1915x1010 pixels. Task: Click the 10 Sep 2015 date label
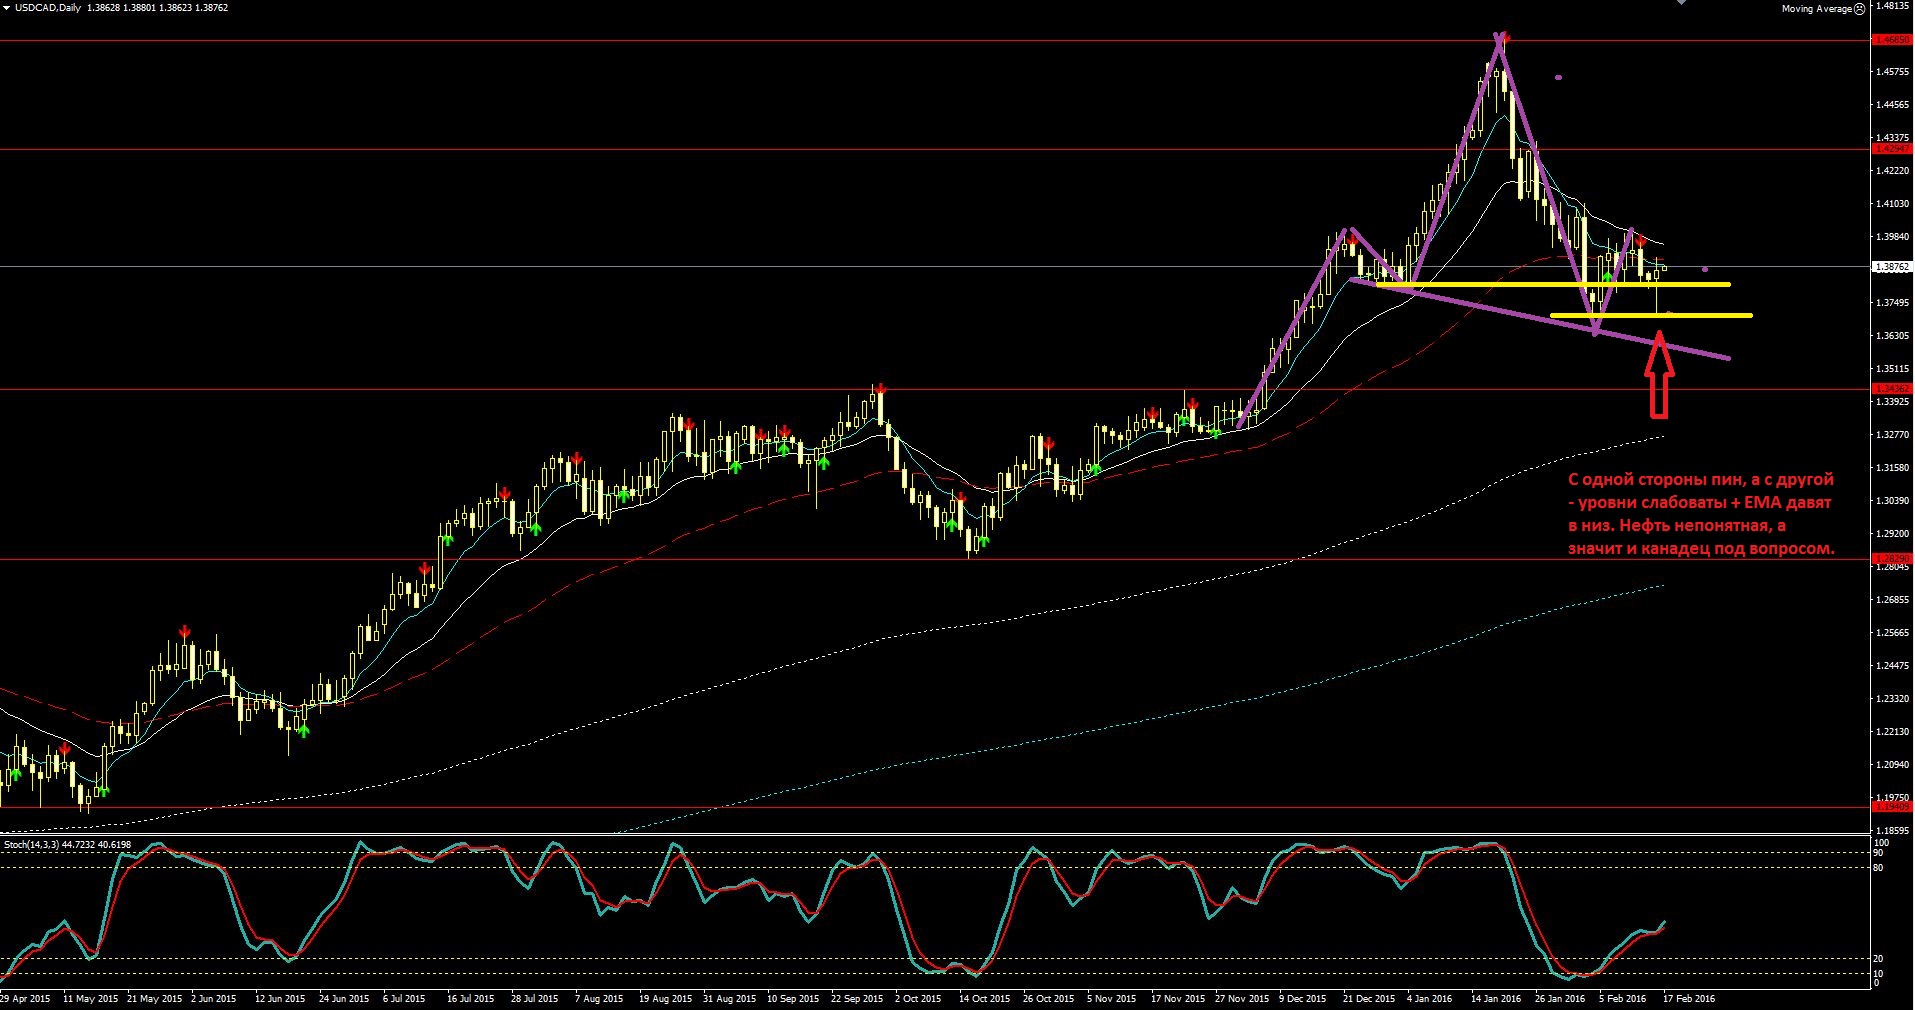795,998
